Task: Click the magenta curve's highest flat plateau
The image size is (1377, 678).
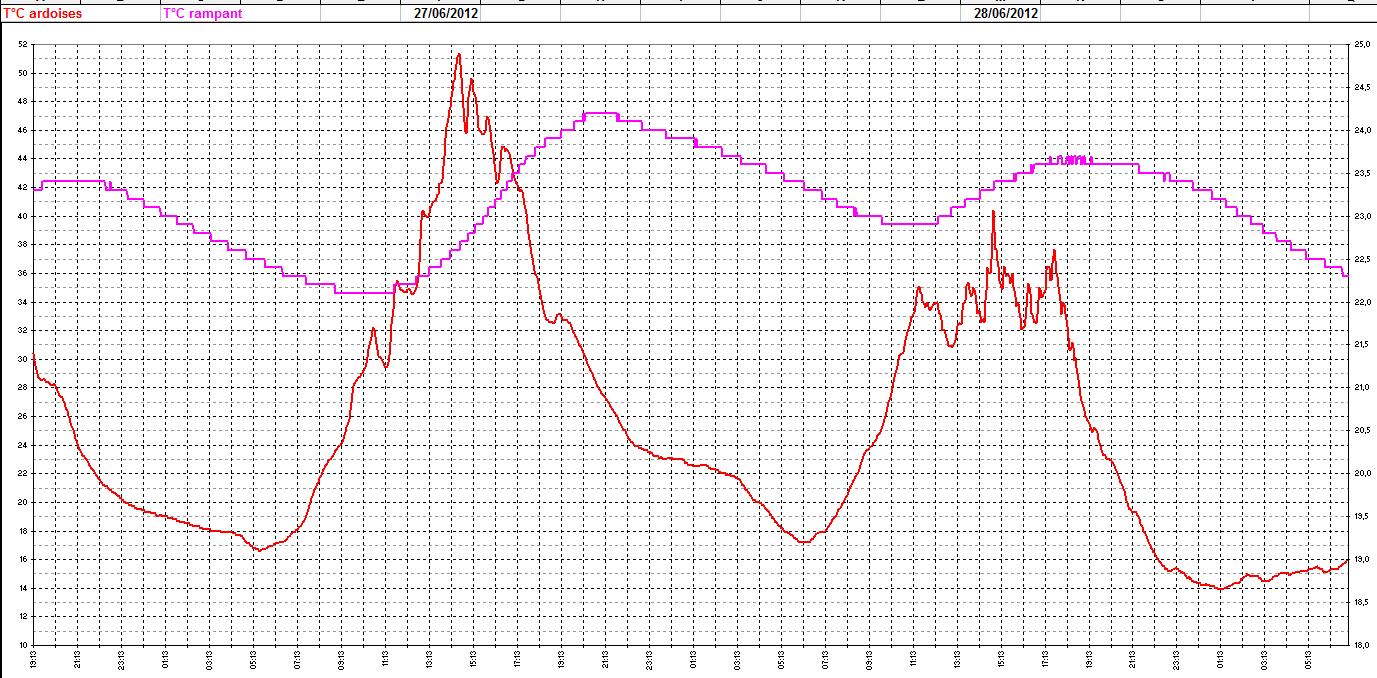Action: click(x=597, y=113)
